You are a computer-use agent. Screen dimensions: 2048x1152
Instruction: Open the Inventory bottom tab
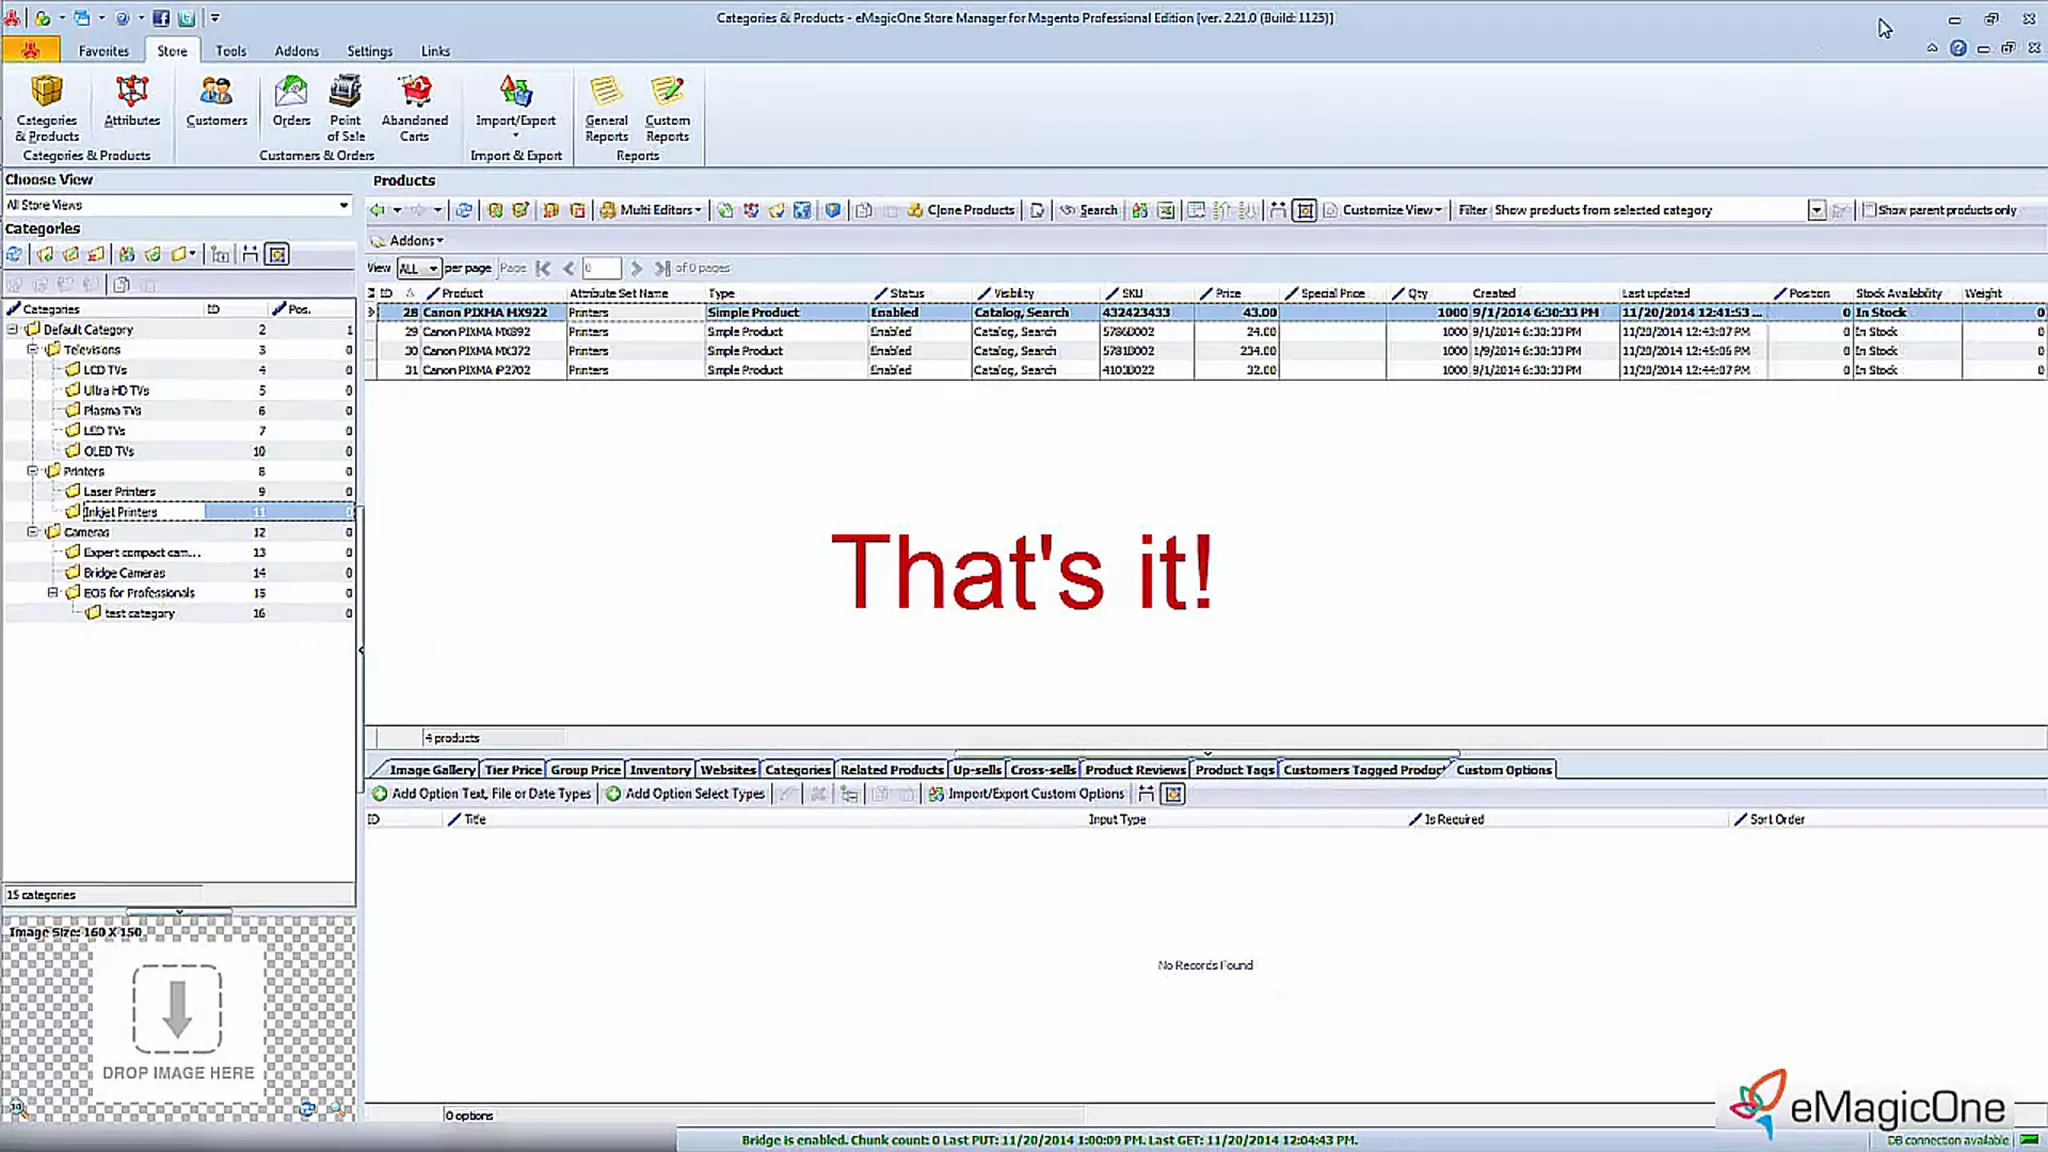tap(659, 770)
